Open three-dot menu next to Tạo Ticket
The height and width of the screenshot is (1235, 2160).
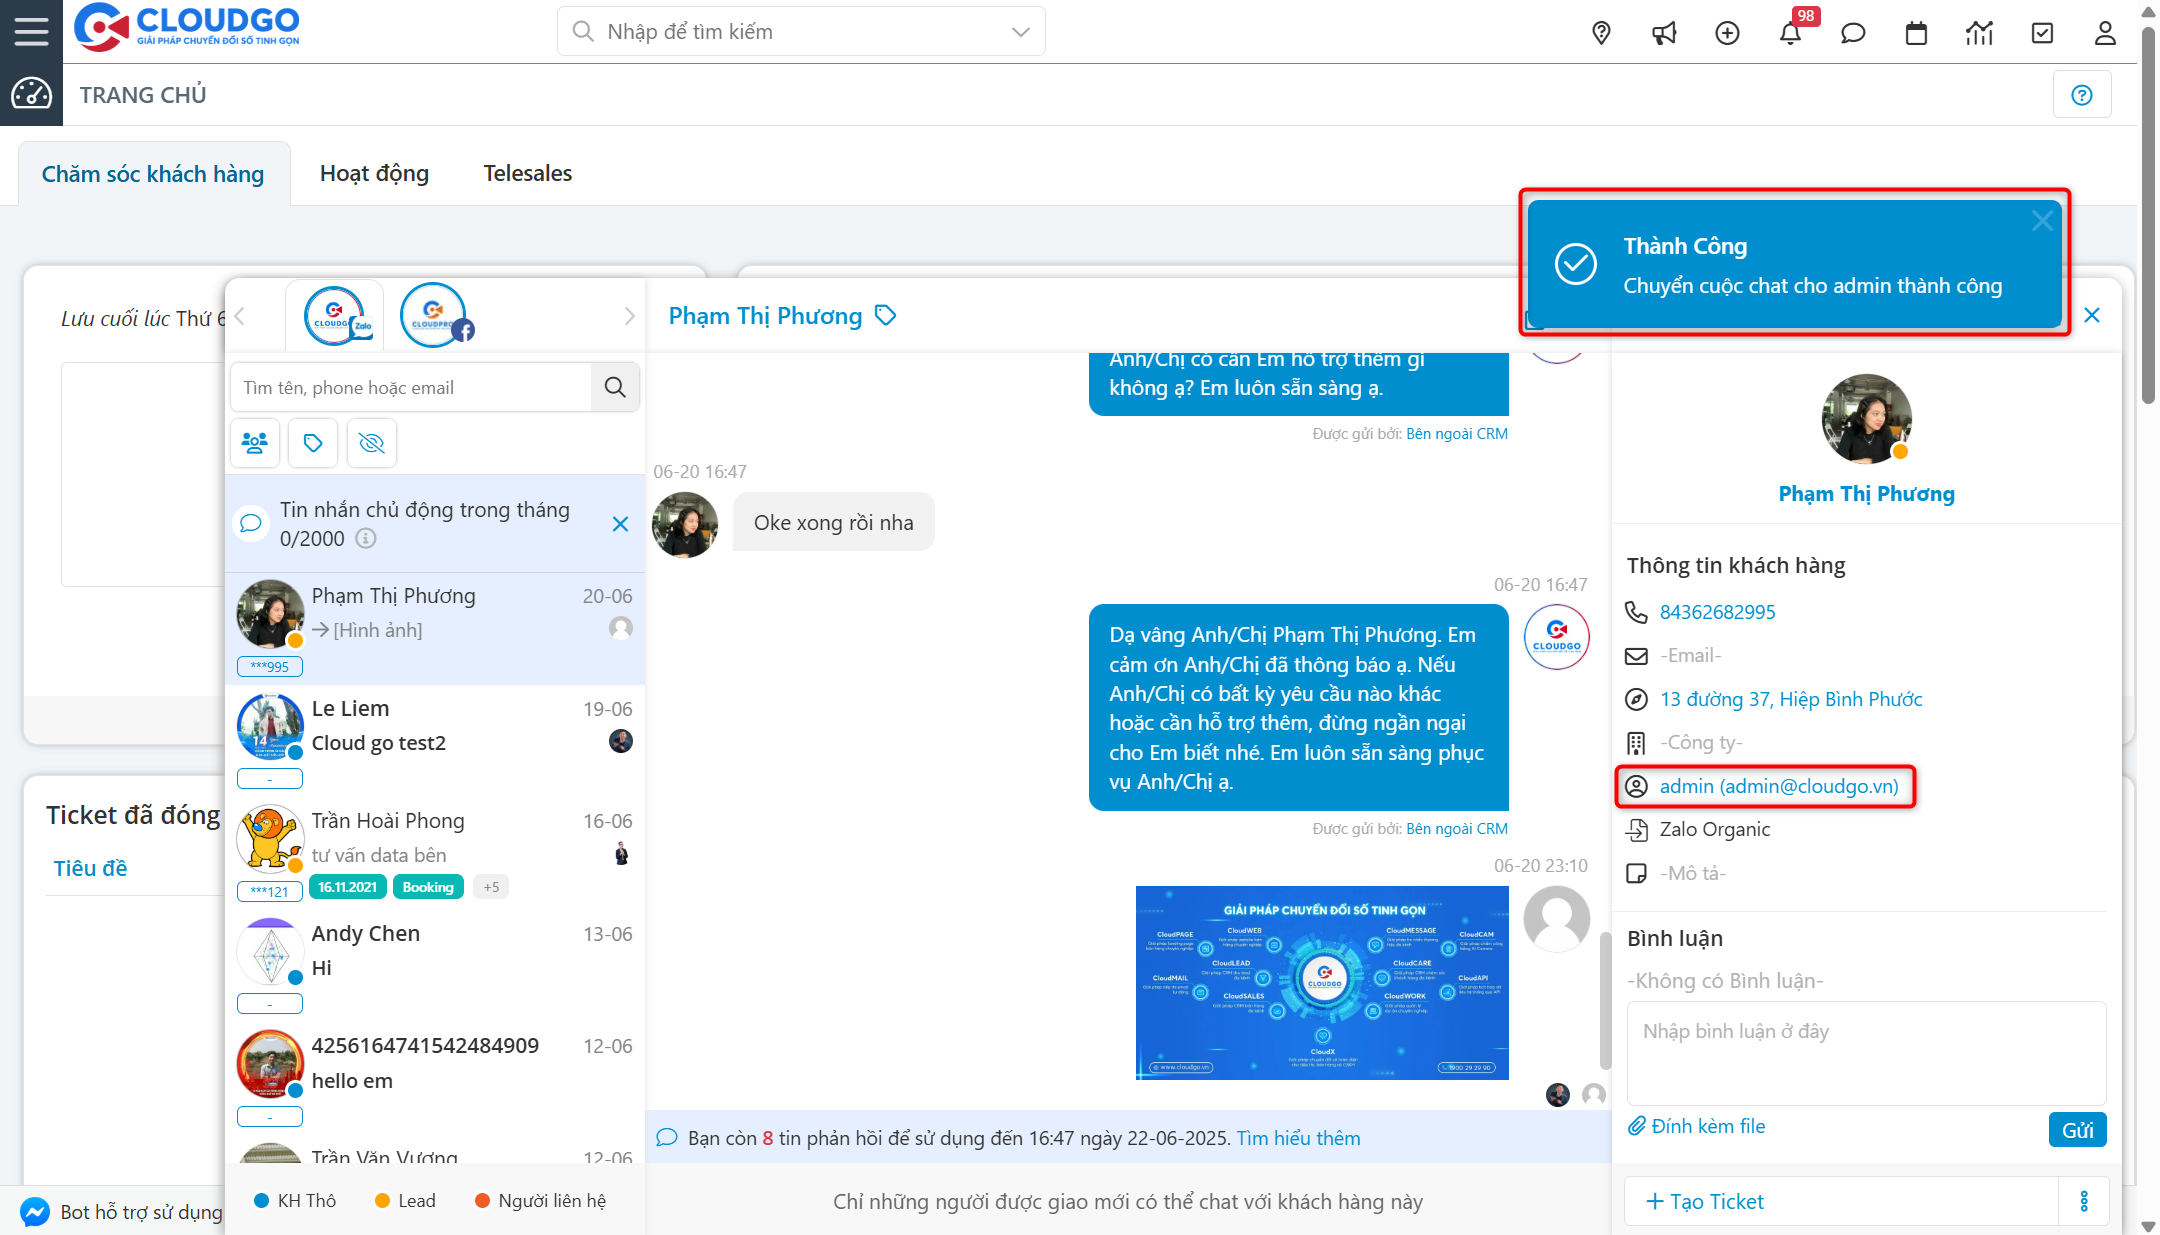(x=2085, y=1201)
